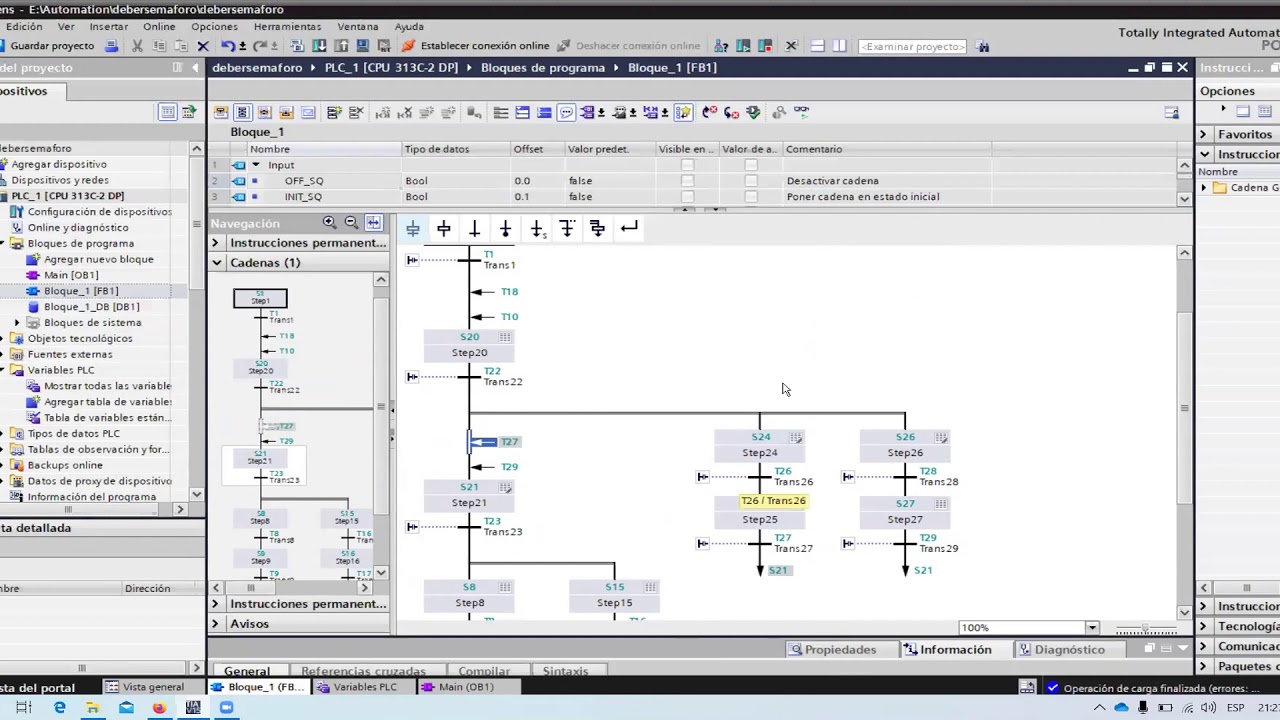1280x720 pixels.
Task: Open Step26 action table icon
Action: pyautogui.click(x=941, y=437)
